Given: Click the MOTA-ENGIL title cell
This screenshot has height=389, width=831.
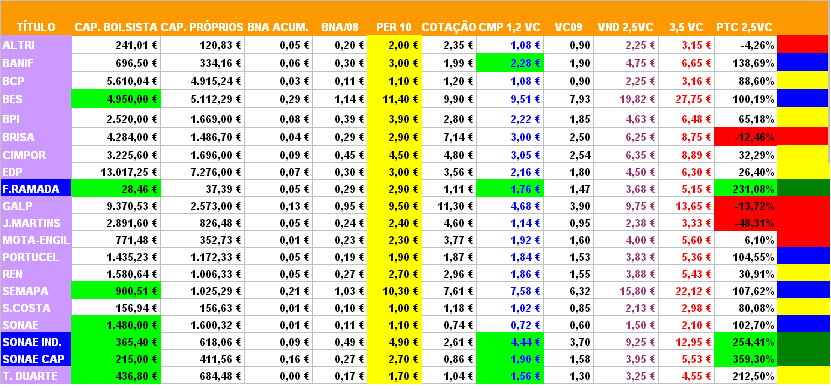Looking at the screenshot, I should tap(36, 240).
